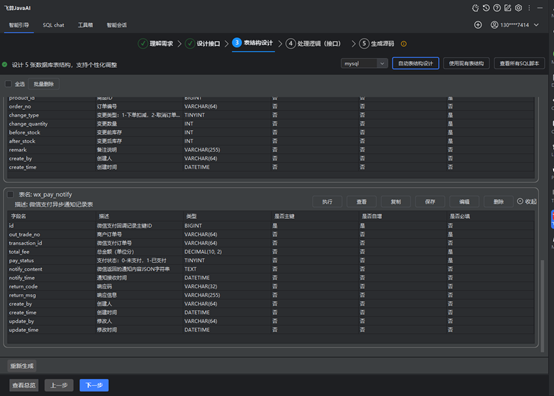Click the plus circle new session icon
This screenshot has width=554, height=396.
478,25
